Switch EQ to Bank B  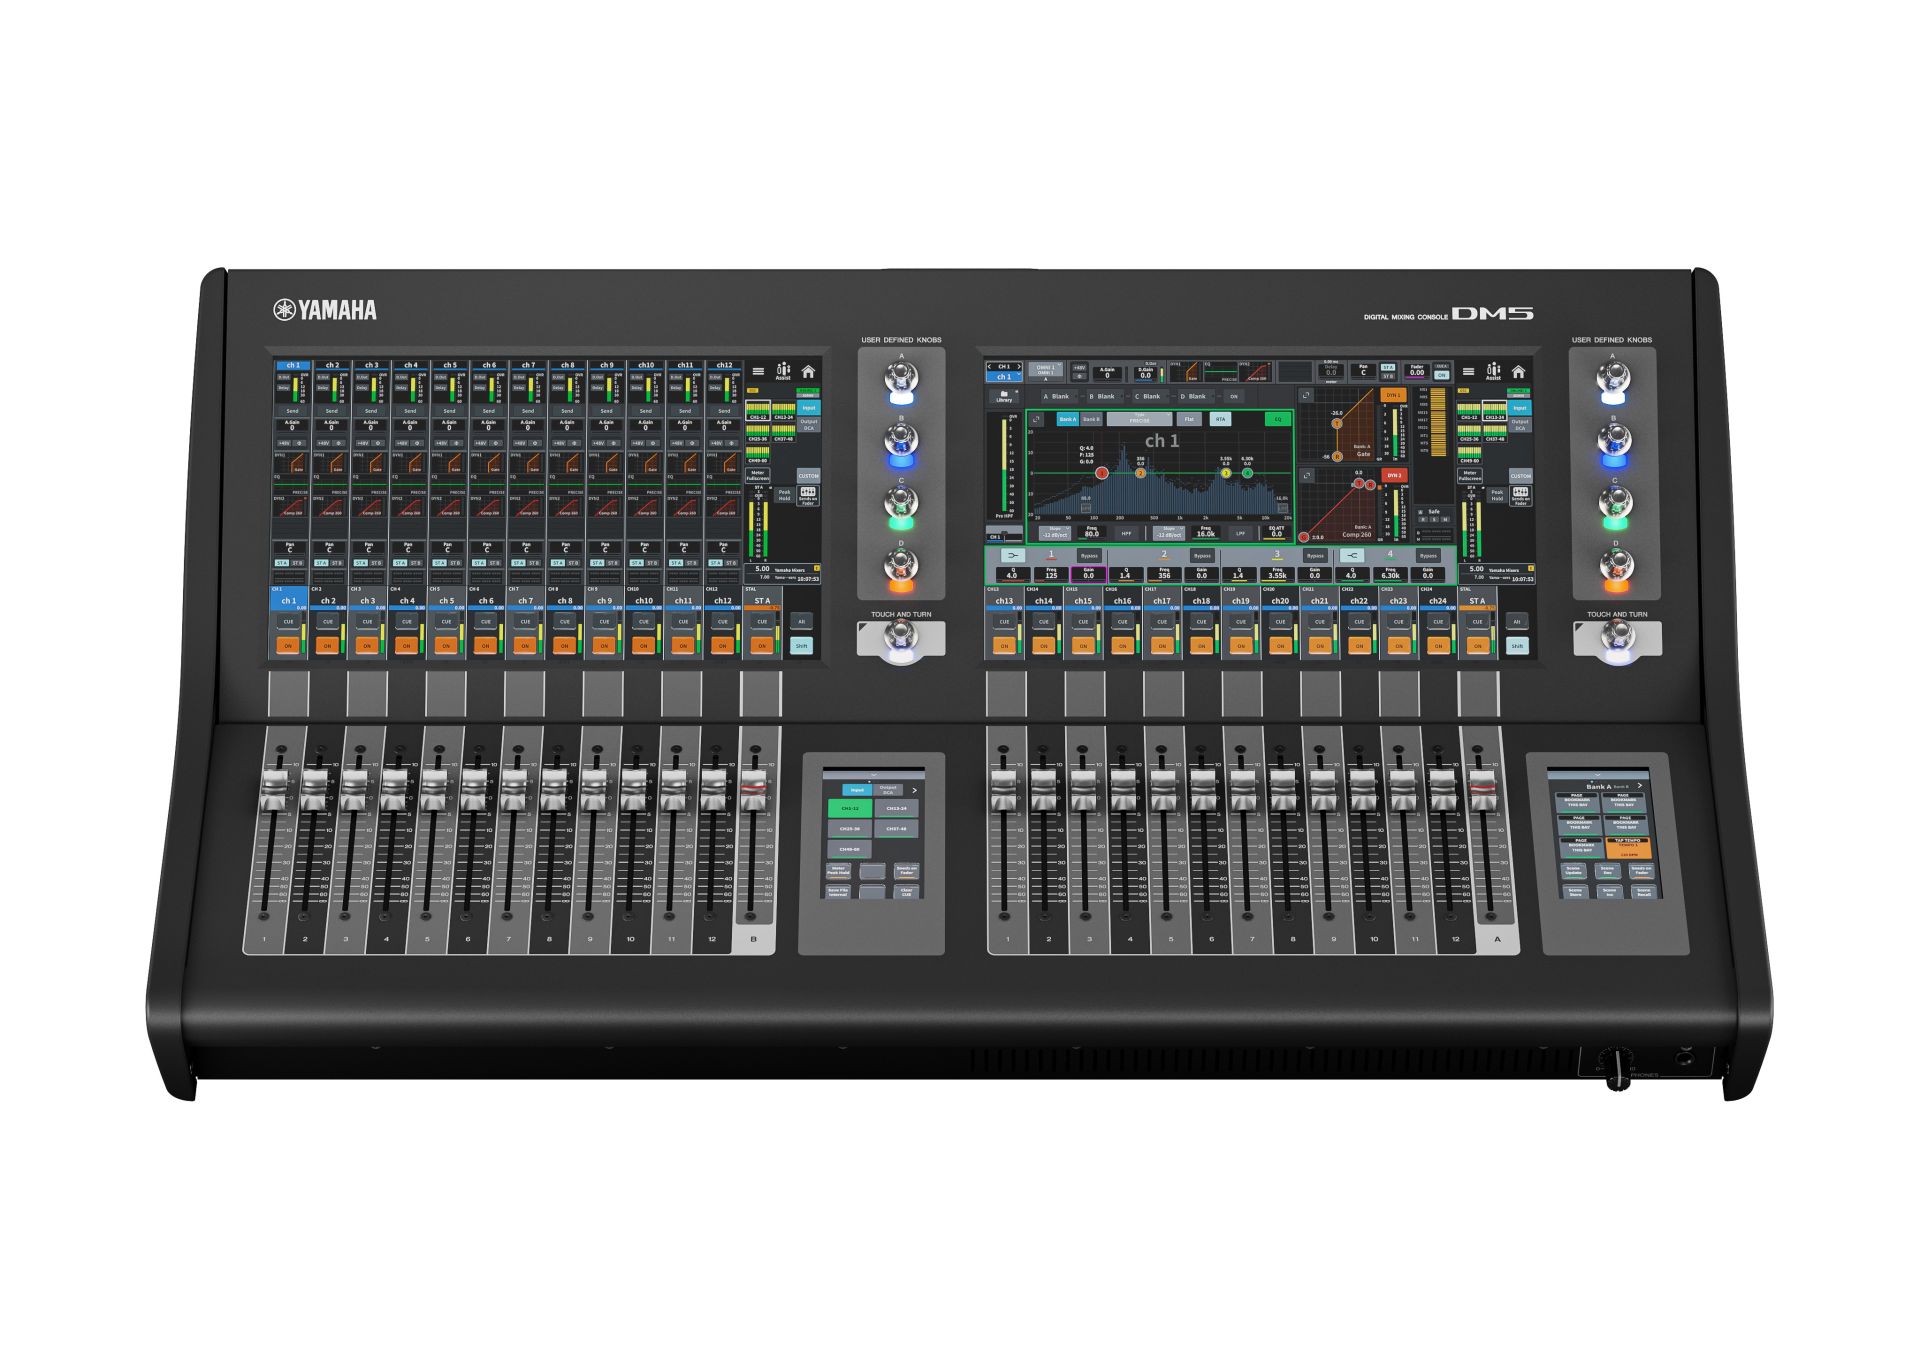click(1091, 419)
